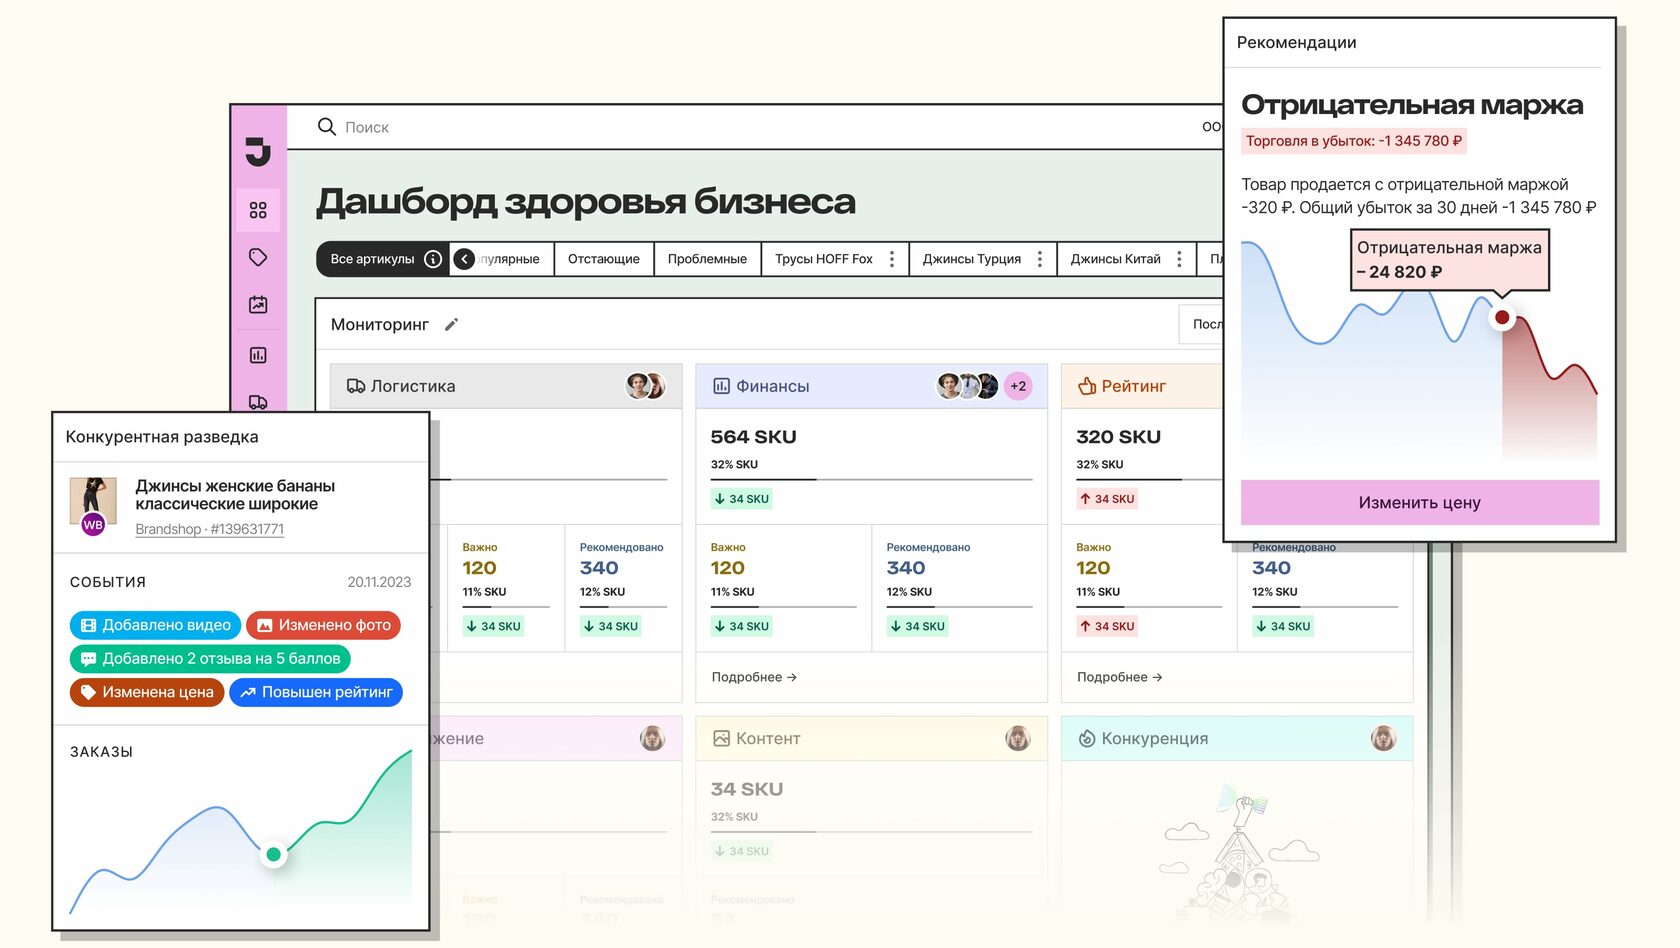This screenshot has width=1680, height=948.
Task: Click the jeans product thumbnail
Action: [x=93, y=501]
